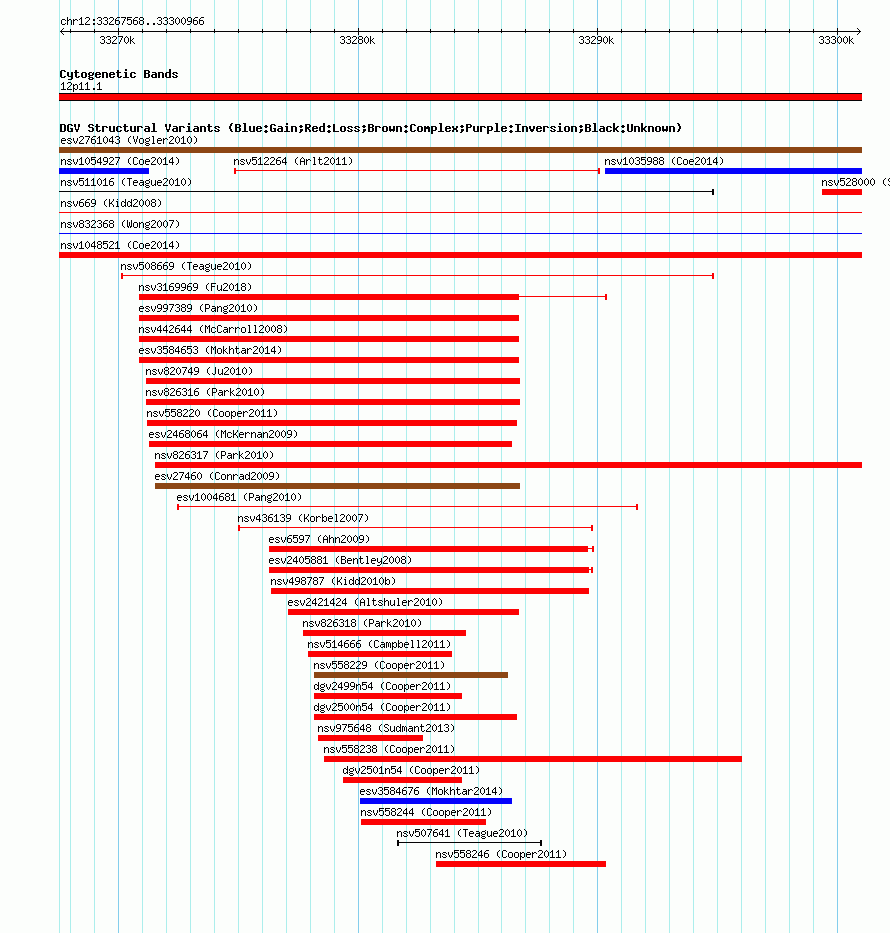Click the esv997389 (Pang2010) label
Viewport: 890px width, 933px height.
click(198, 308)
